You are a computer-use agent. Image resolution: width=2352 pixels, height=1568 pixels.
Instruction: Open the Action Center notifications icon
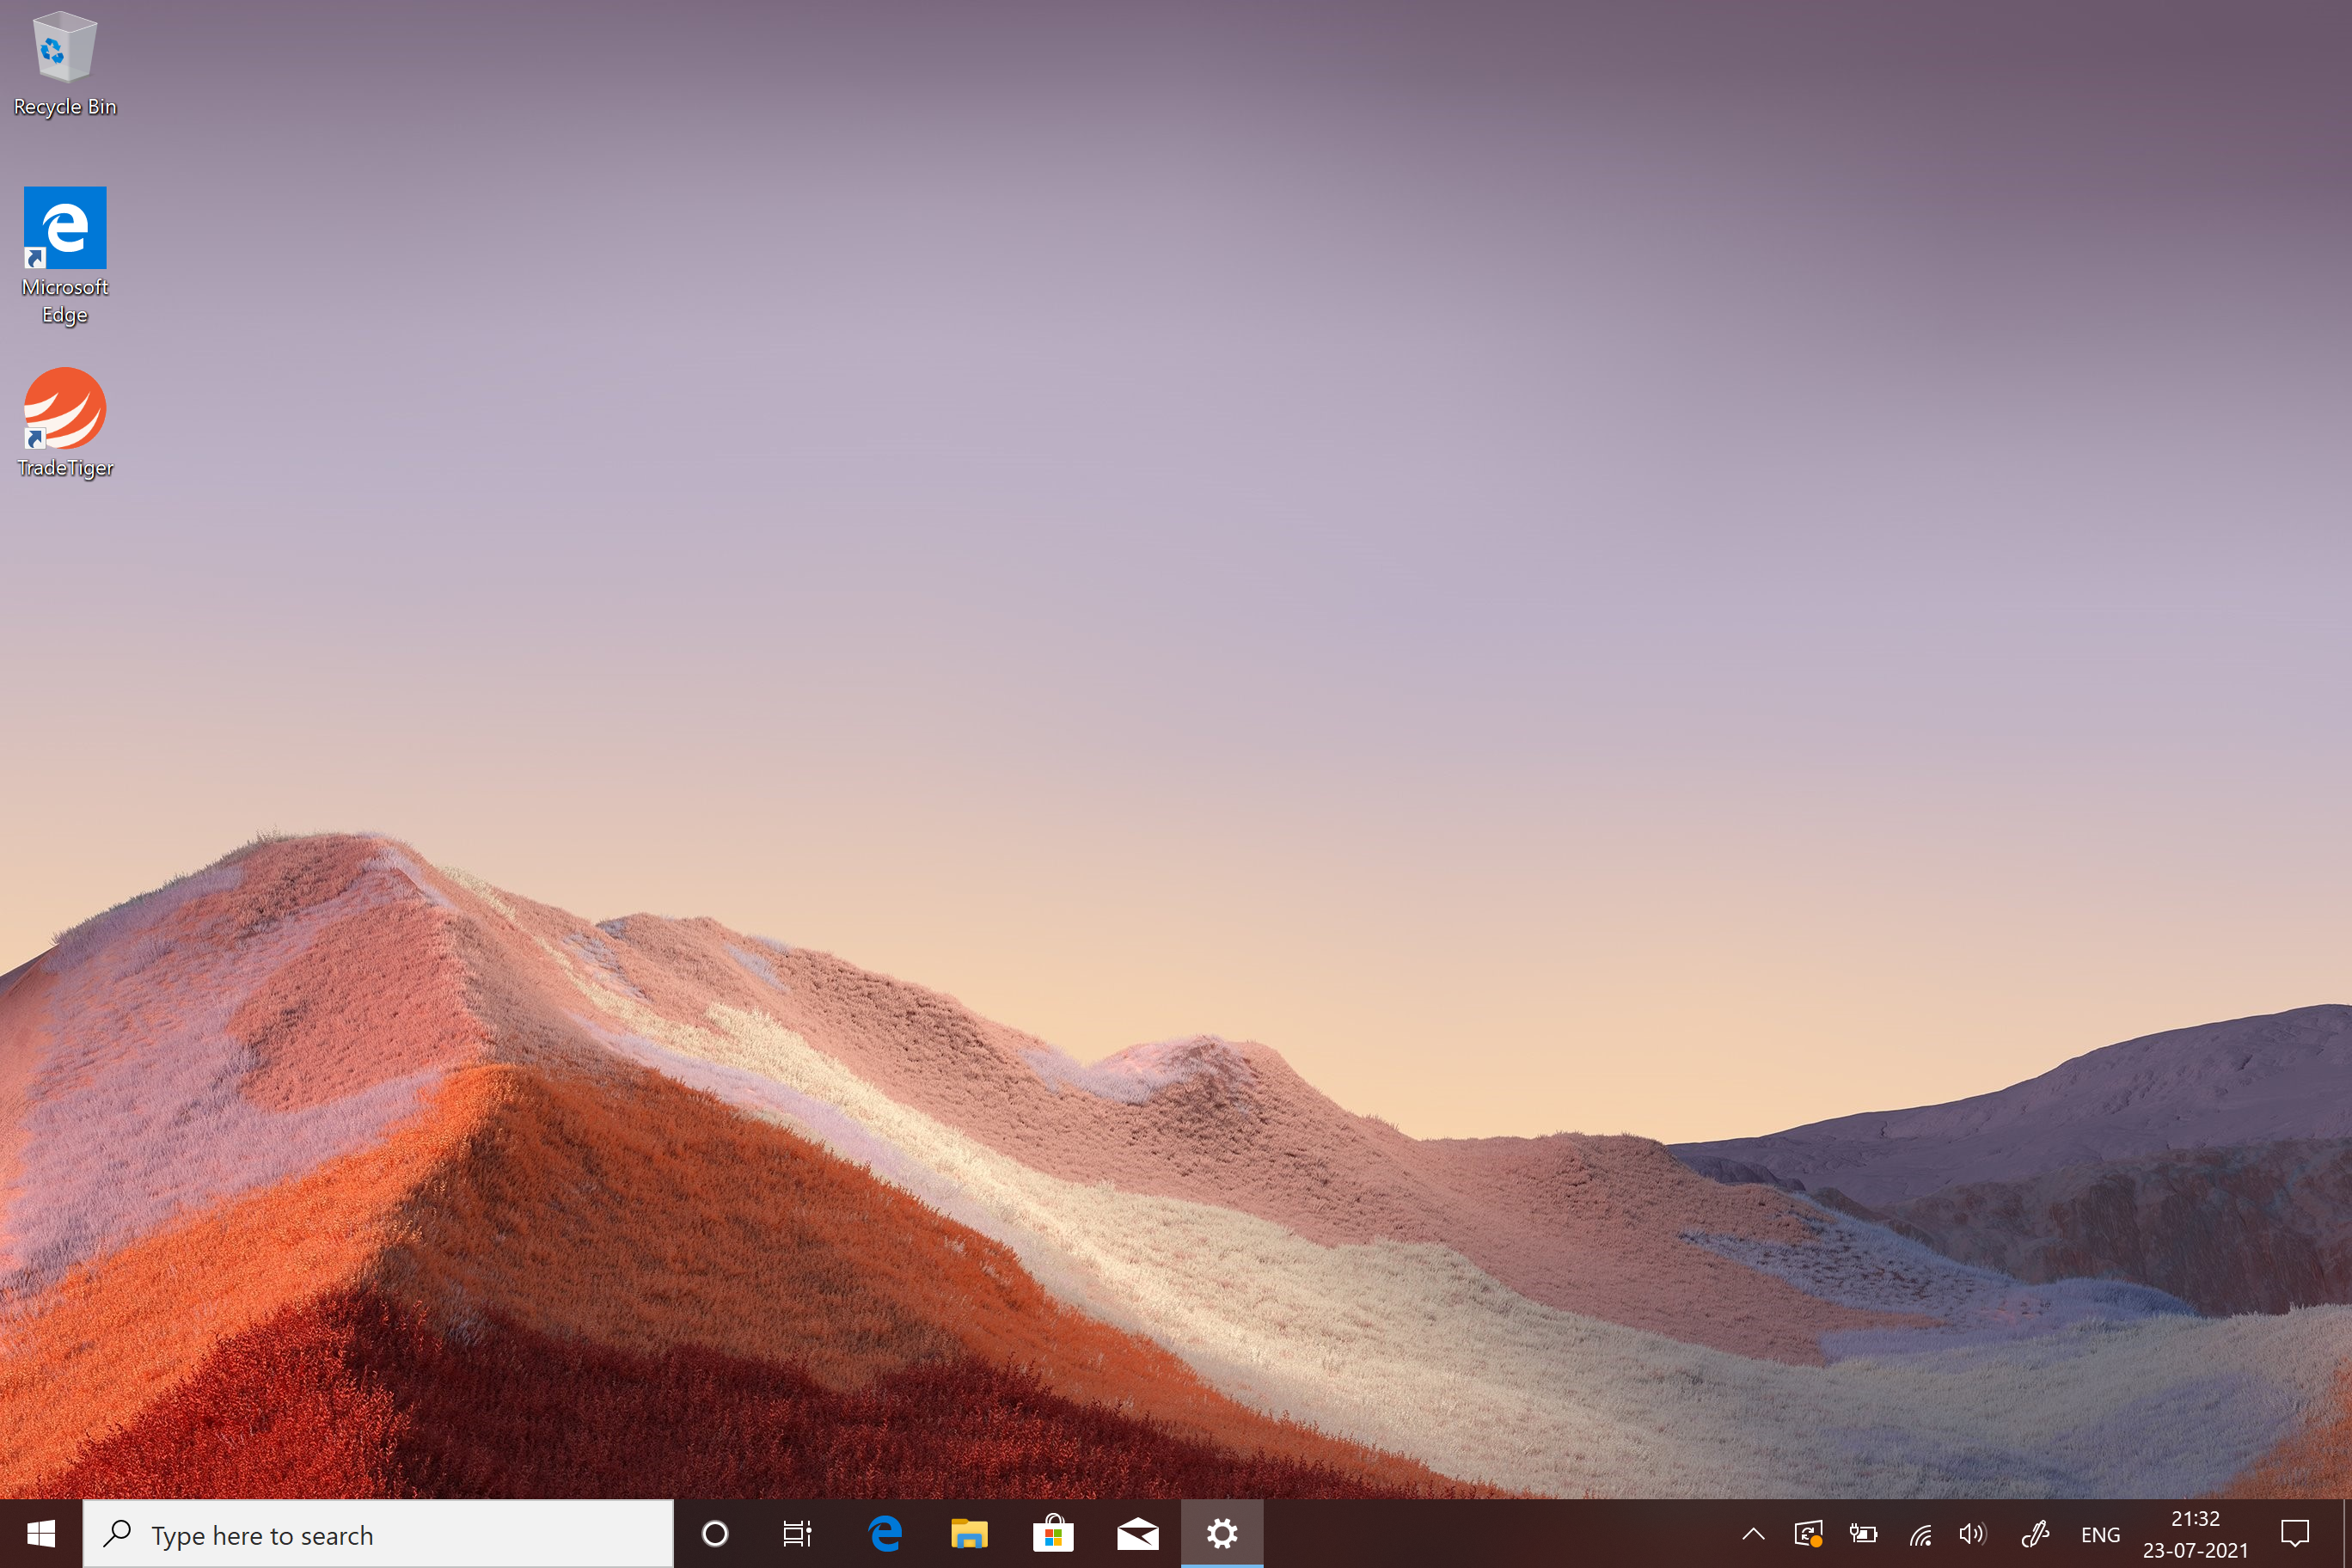click(2295, 1533)
